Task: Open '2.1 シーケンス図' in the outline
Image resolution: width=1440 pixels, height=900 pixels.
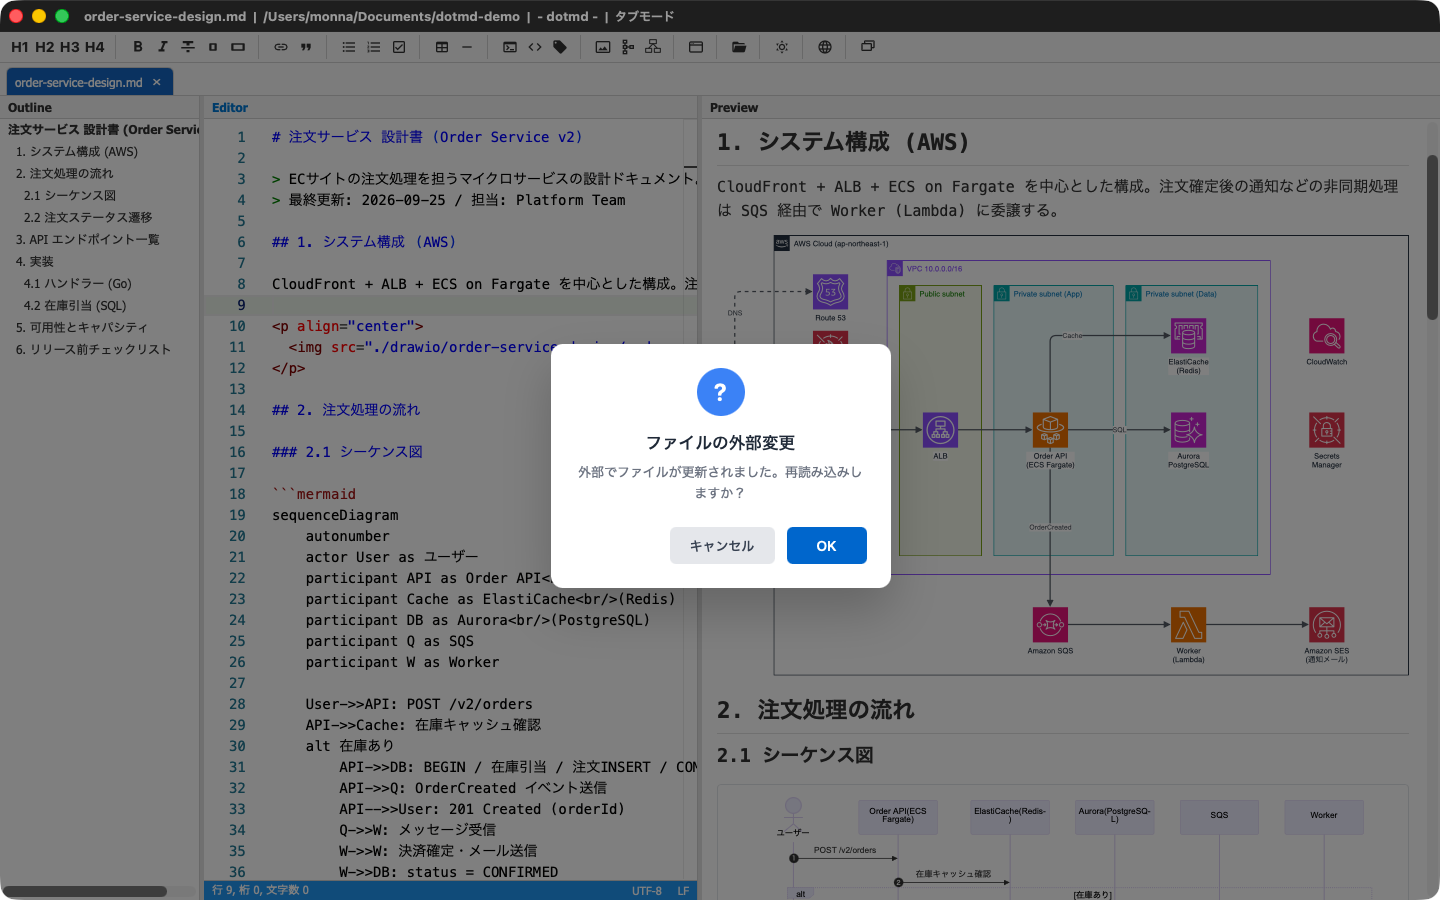Action: pyautogui.click(x=70, y=196)
